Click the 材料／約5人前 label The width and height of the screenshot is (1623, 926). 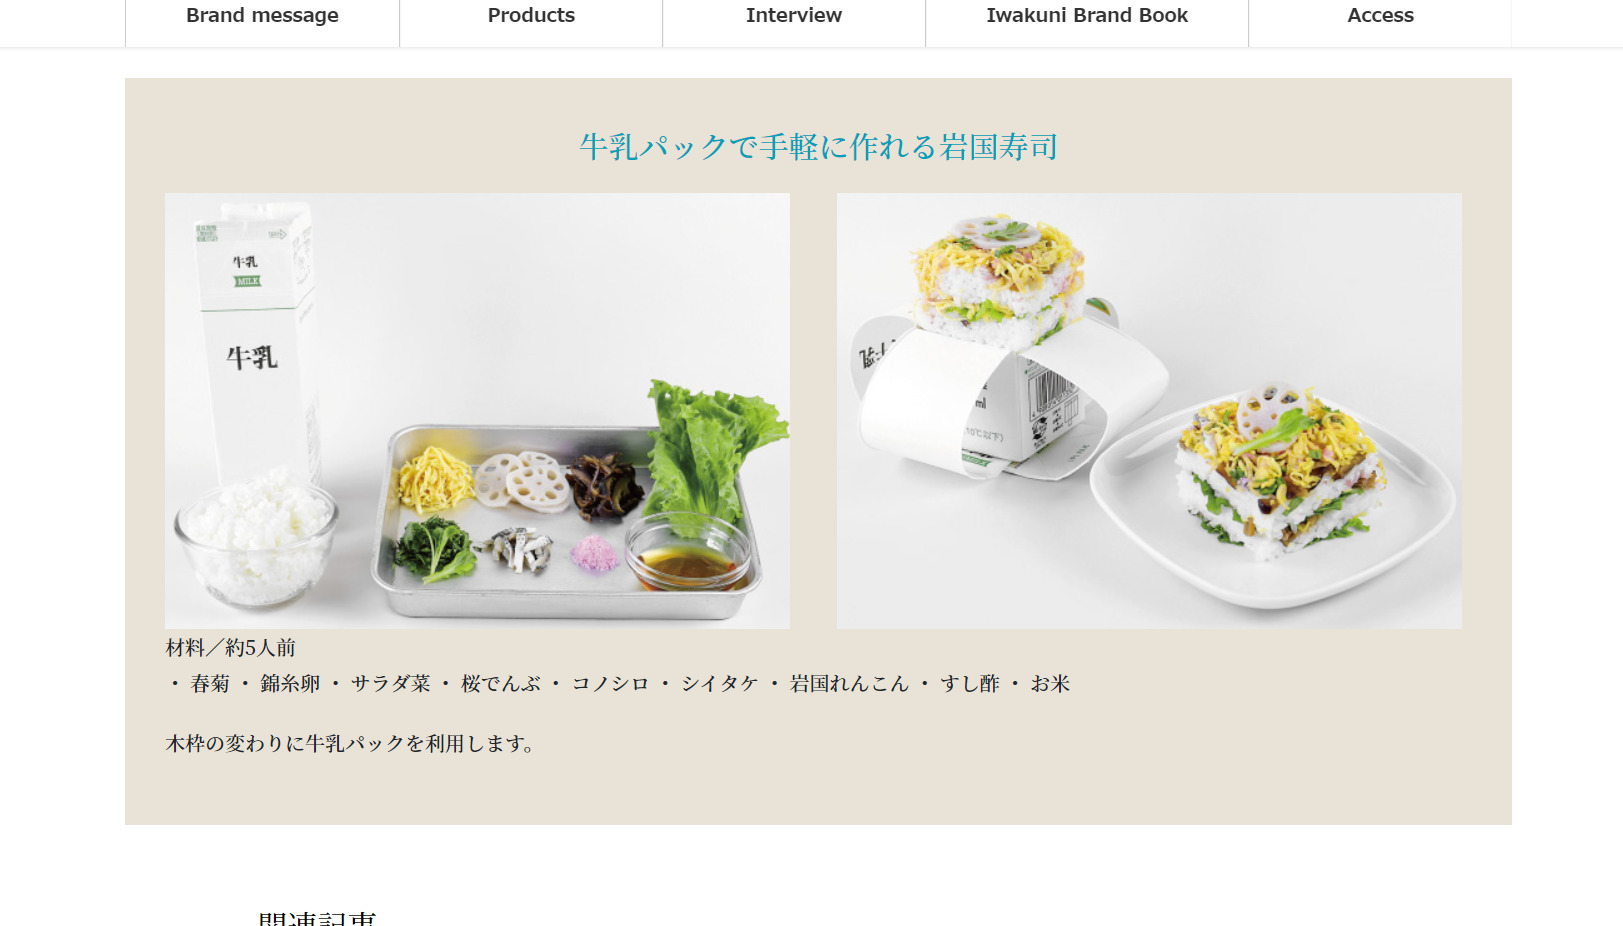pos(231,648)
